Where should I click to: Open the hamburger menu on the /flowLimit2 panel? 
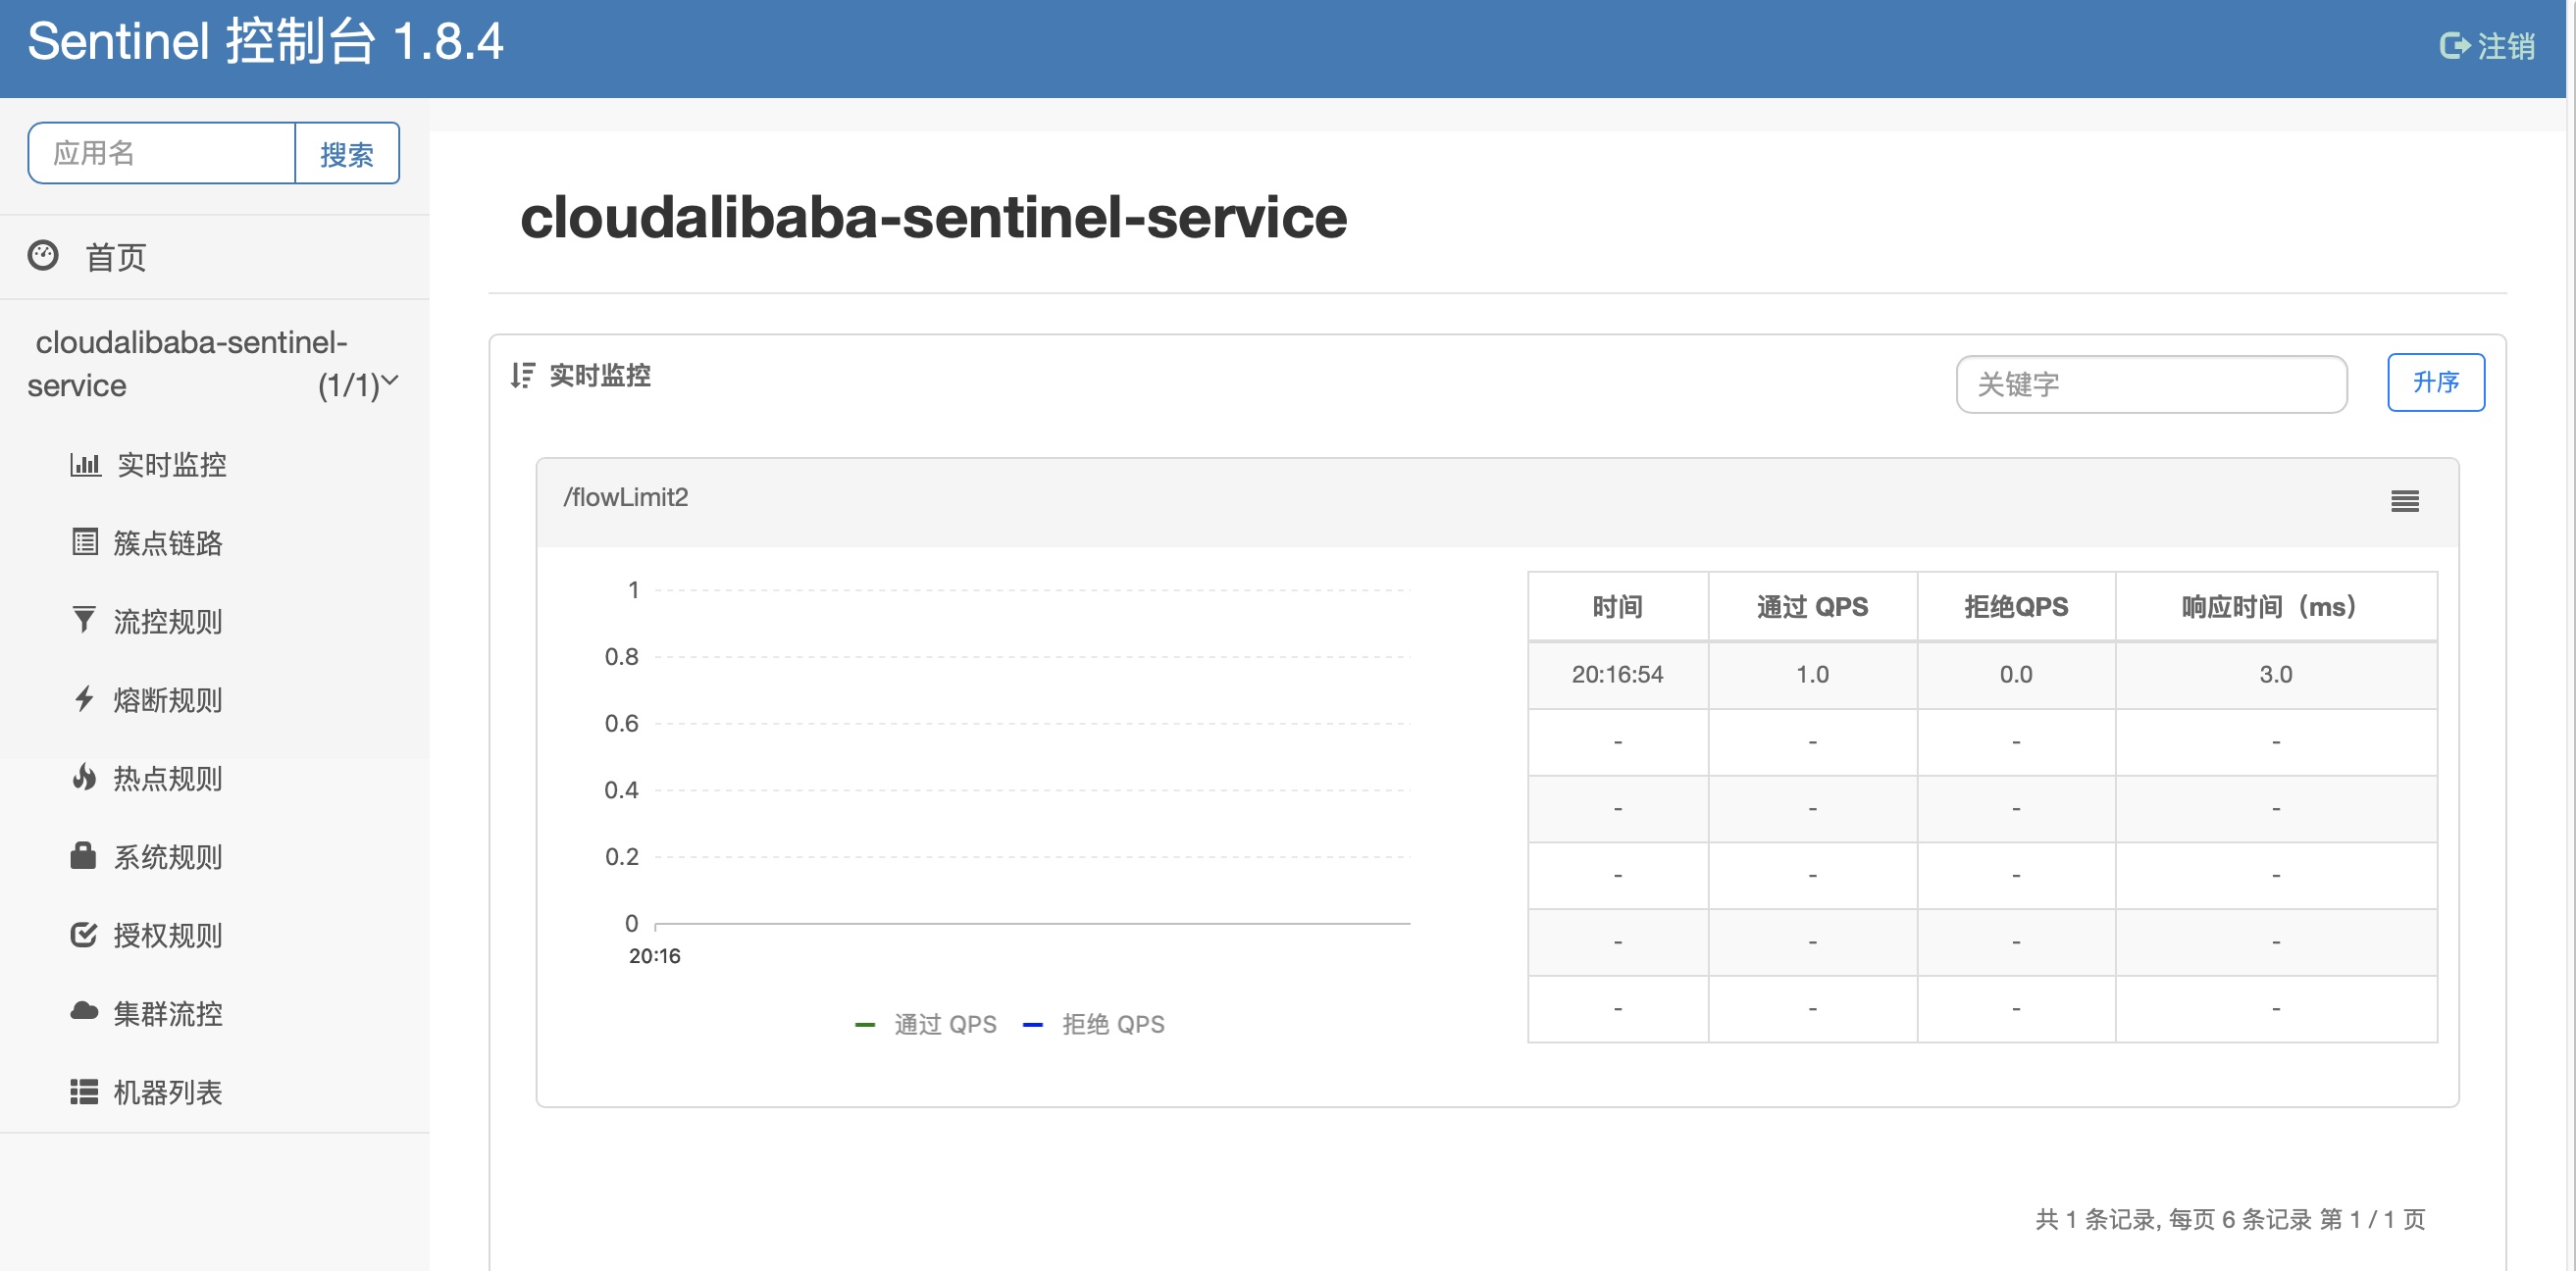[x=2404, y=501]
